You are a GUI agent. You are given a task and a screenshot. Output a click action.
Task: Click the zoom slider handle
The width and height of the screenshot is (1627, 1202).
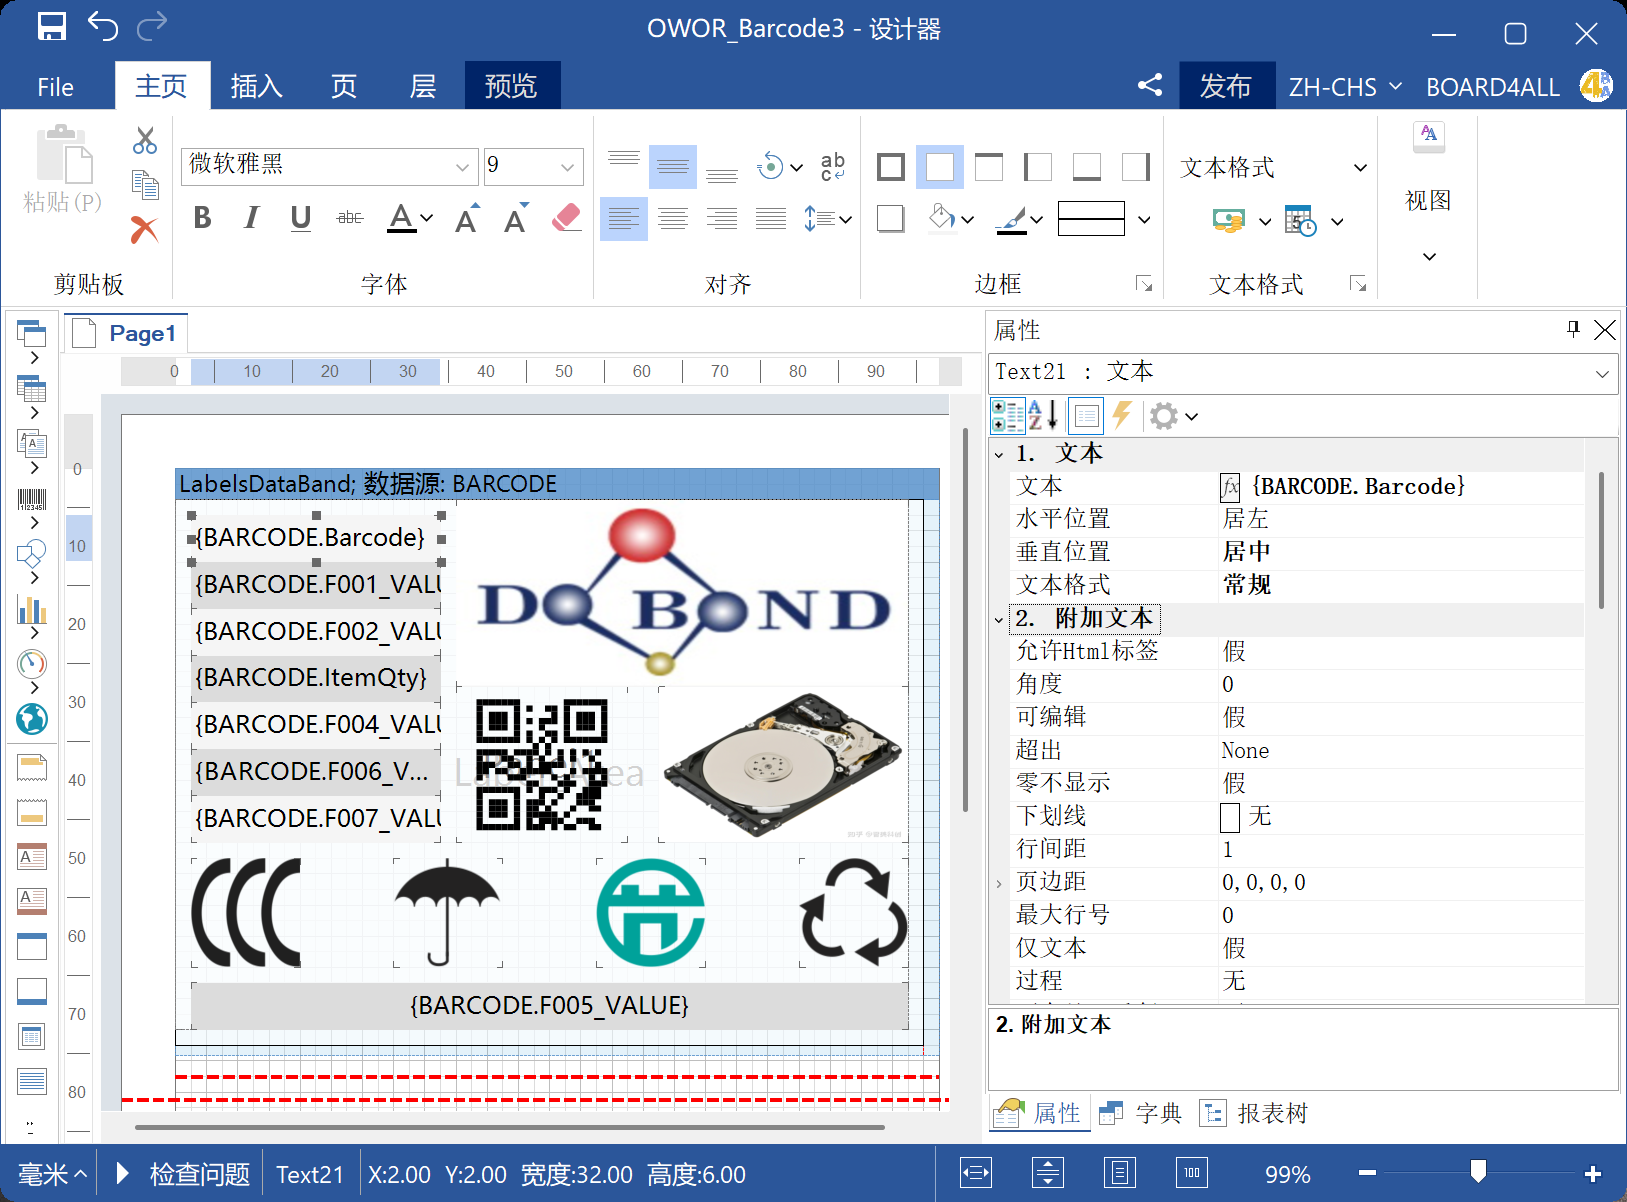1478,1171
